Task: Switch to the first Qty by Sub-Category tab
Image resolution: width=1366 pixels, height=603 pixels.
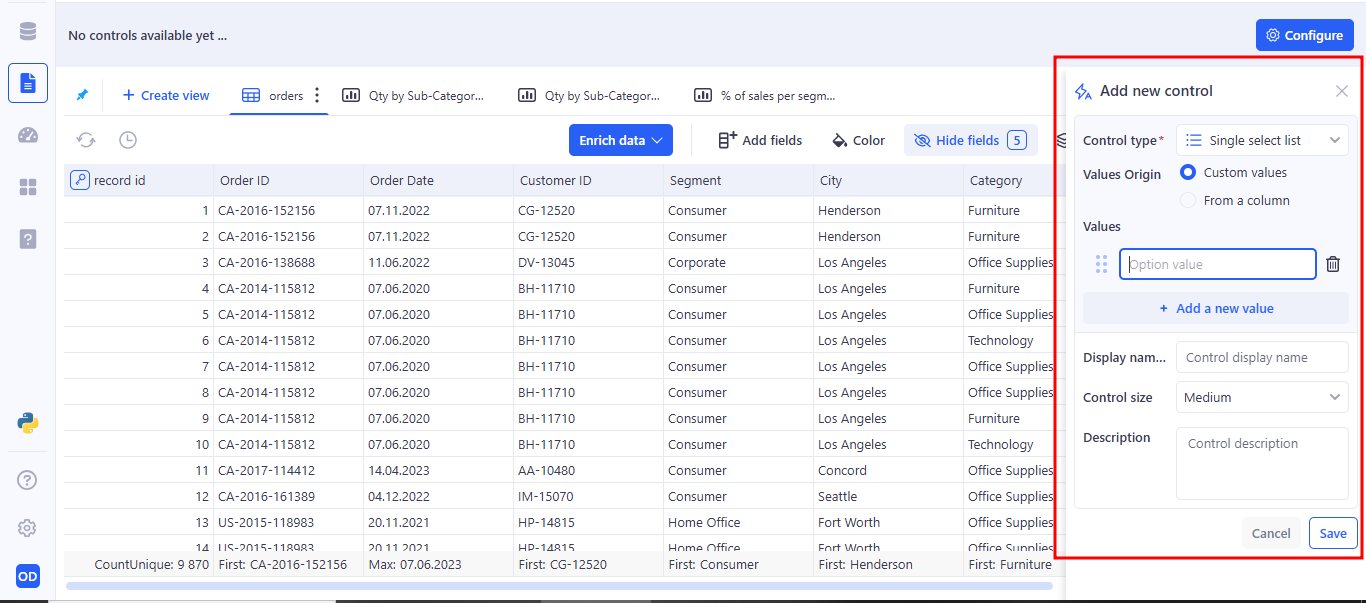Action: click(x=414, y=96)
